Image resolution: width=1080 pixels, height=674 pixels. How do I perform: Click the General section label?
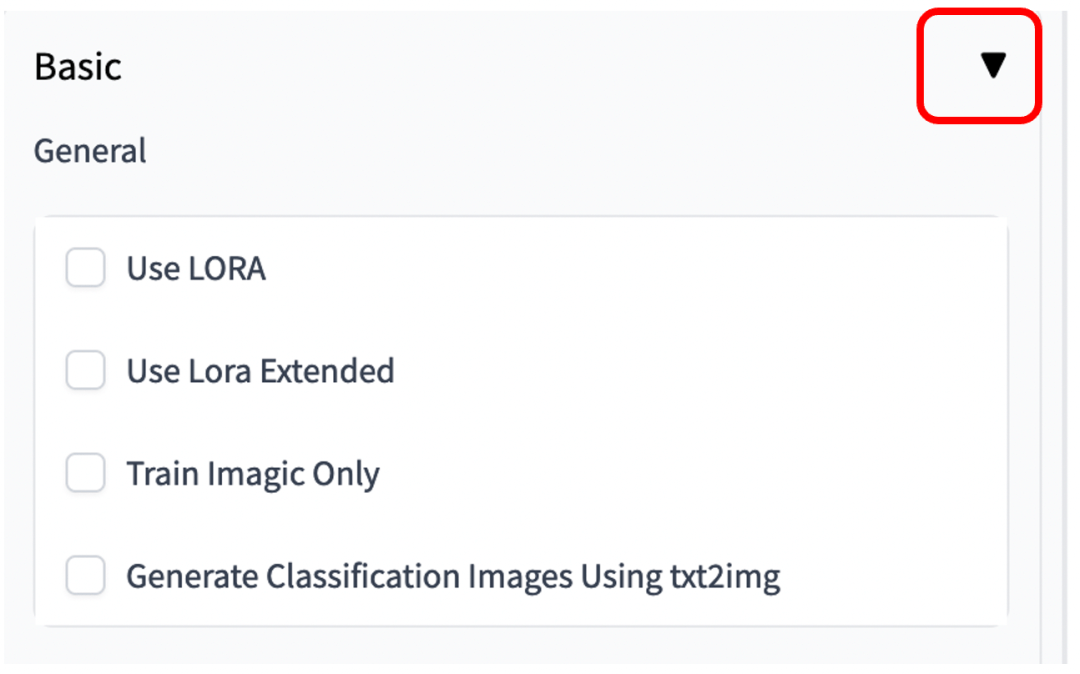coord(90,152)
